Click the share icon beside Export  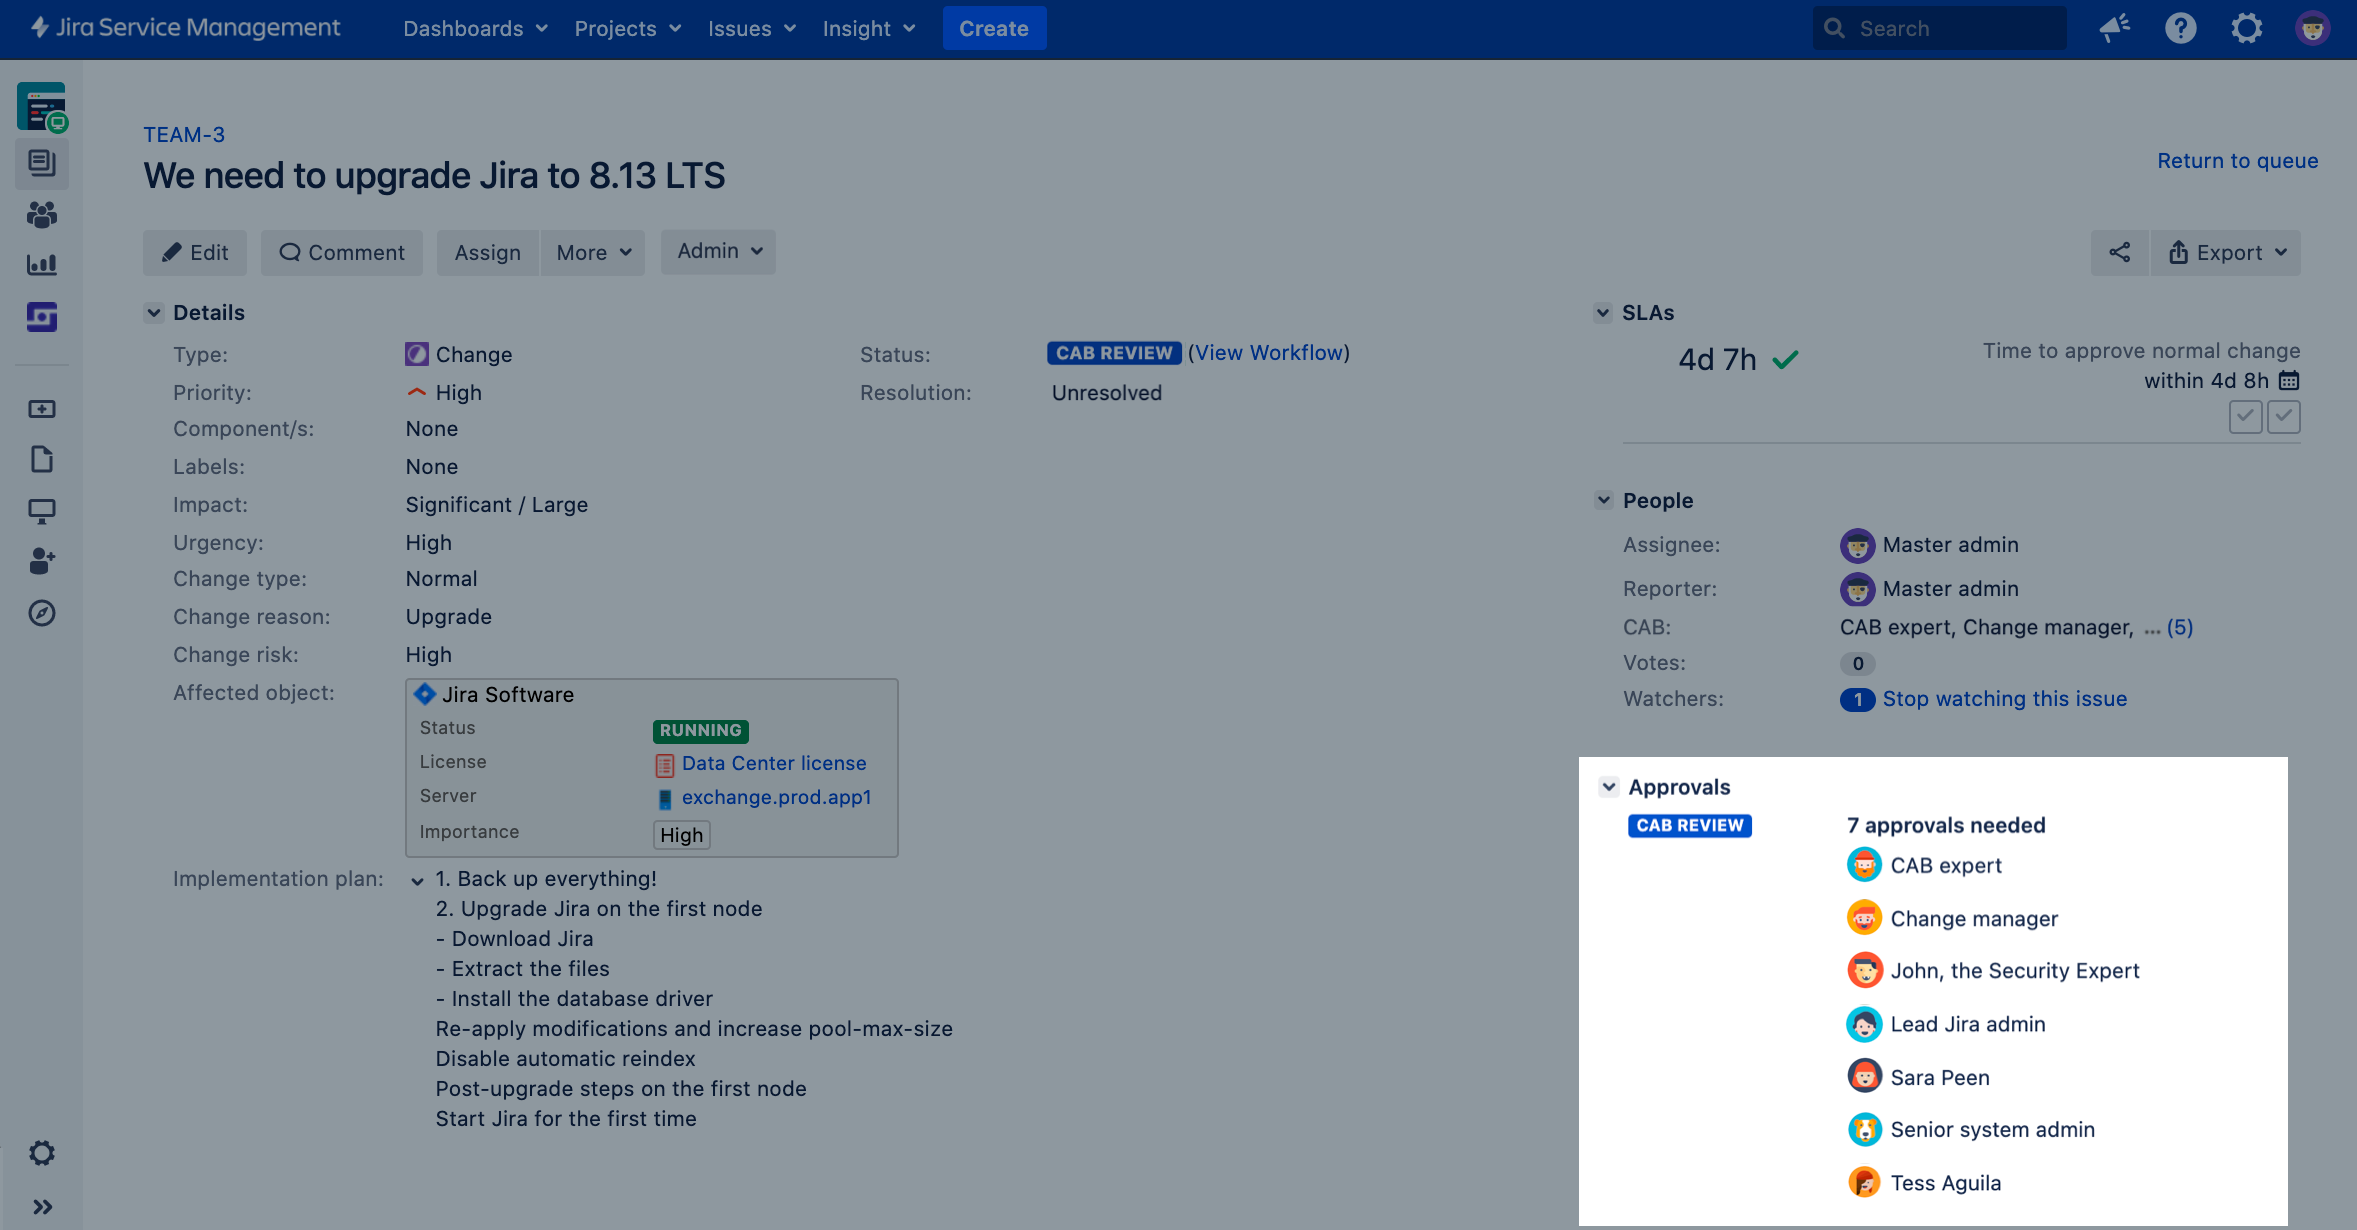[2119, 252]
